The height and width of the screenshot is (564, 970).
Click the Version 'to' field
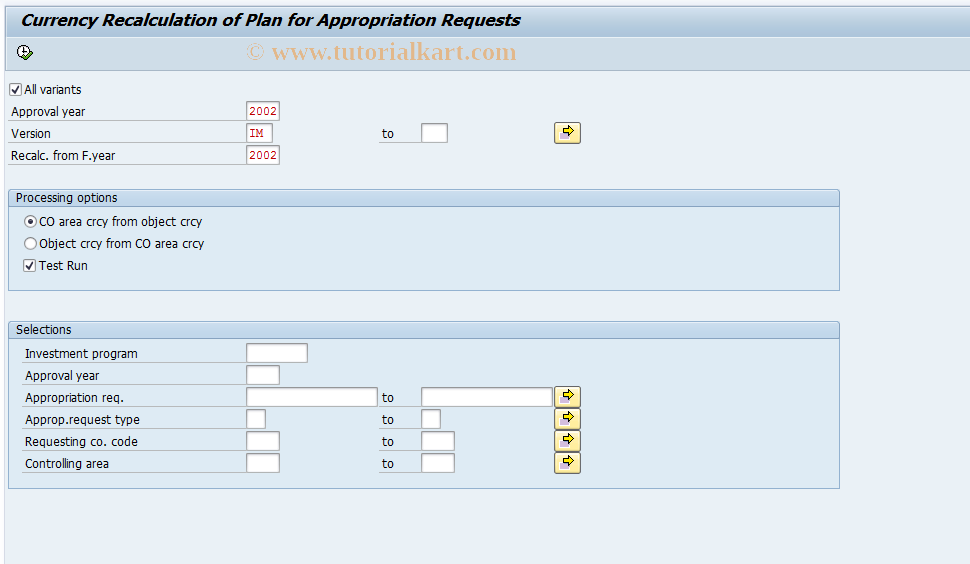pyautogui.click(x=434, y=133)
